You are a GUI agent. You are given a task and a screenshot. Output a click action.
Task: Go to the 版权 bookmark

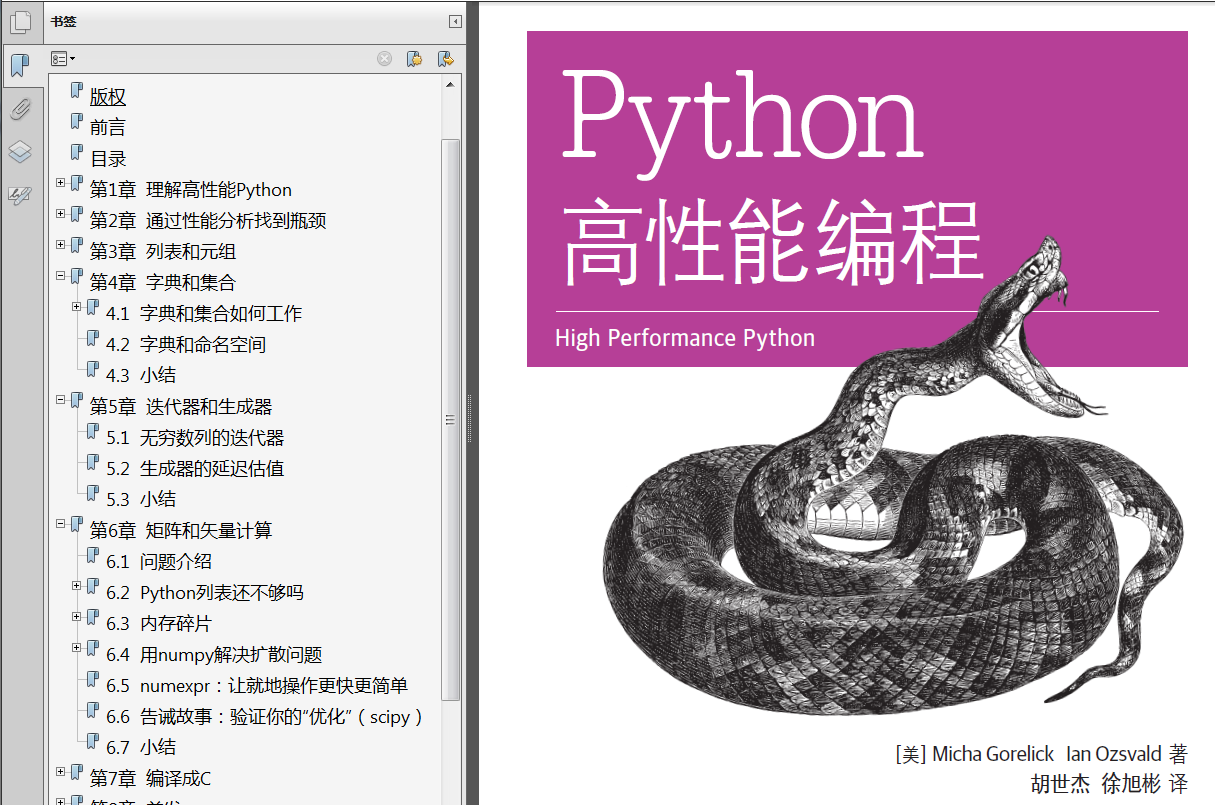point(108,97)
